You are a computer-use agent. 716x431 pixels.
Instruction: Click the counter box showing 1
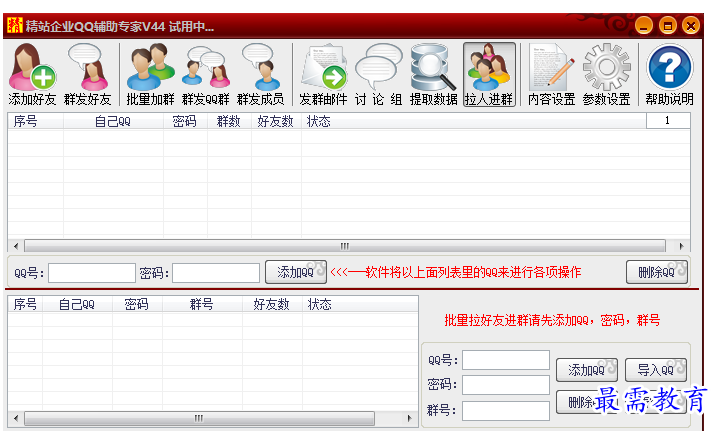coord(668,121)
